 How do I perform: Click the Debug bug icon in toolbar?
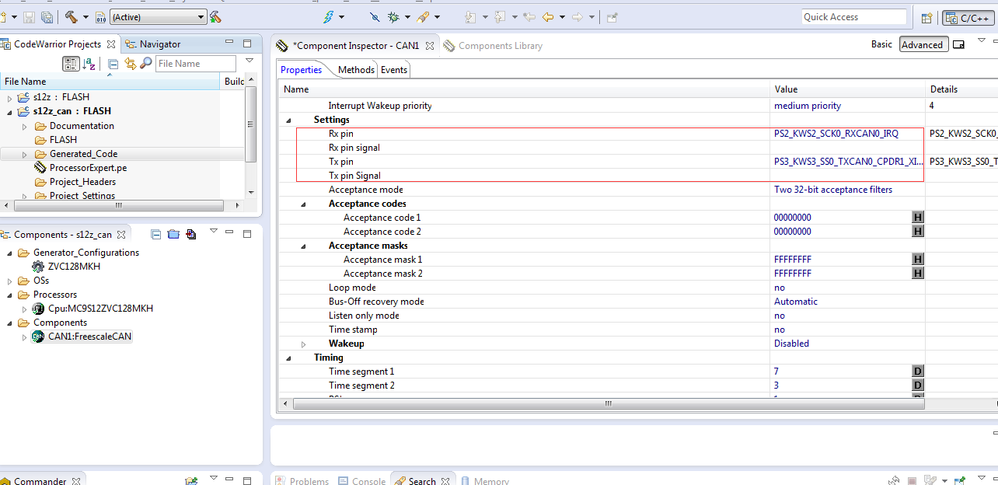(394, 17)
